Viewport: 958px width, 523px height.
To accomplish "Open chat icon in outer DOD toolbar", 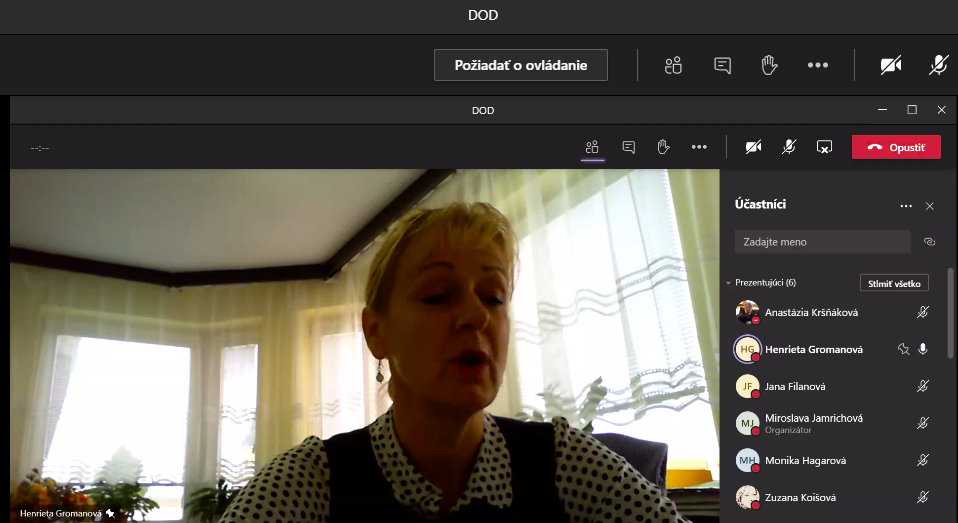I will click(x=722, y=65).
